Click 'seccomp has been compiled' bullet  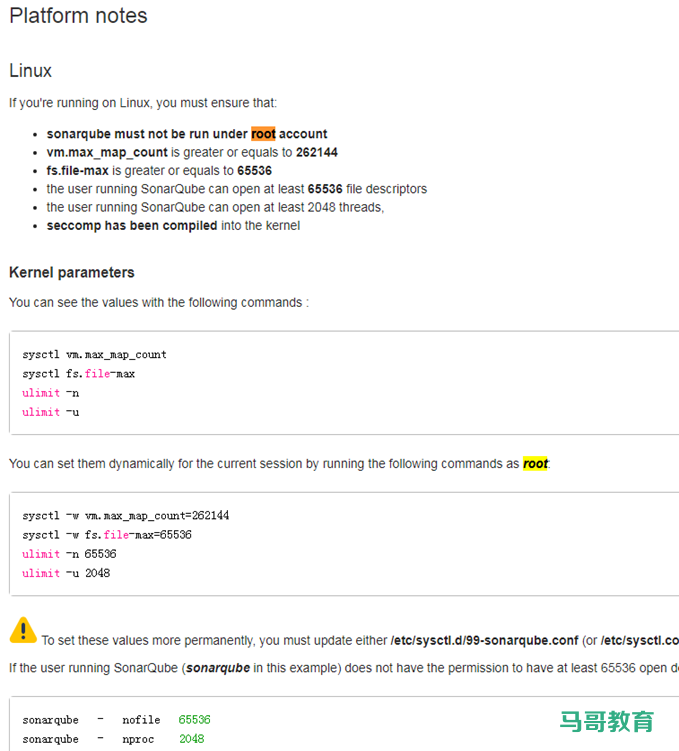click(173, 226)
